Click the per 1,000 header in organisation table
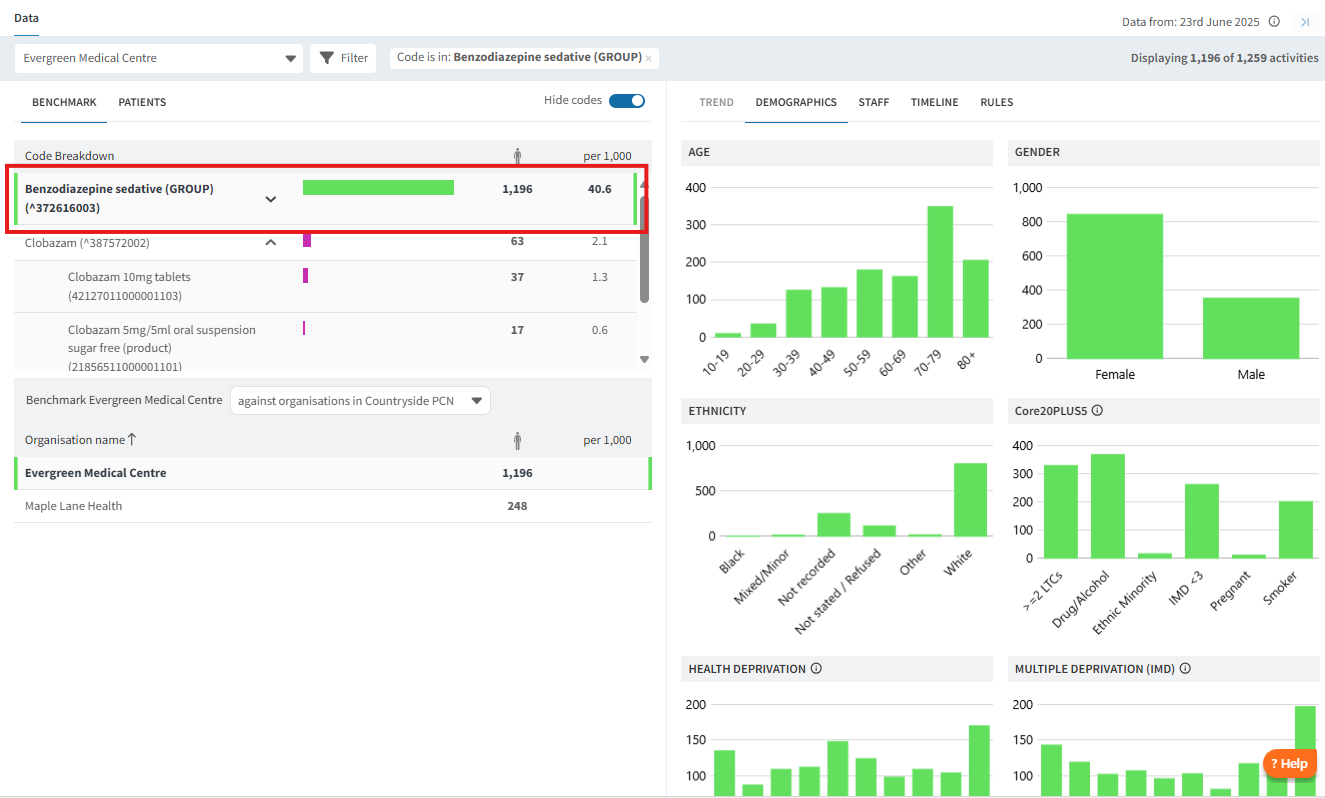Screen dimensions: 1325x798 coord(608,440)
